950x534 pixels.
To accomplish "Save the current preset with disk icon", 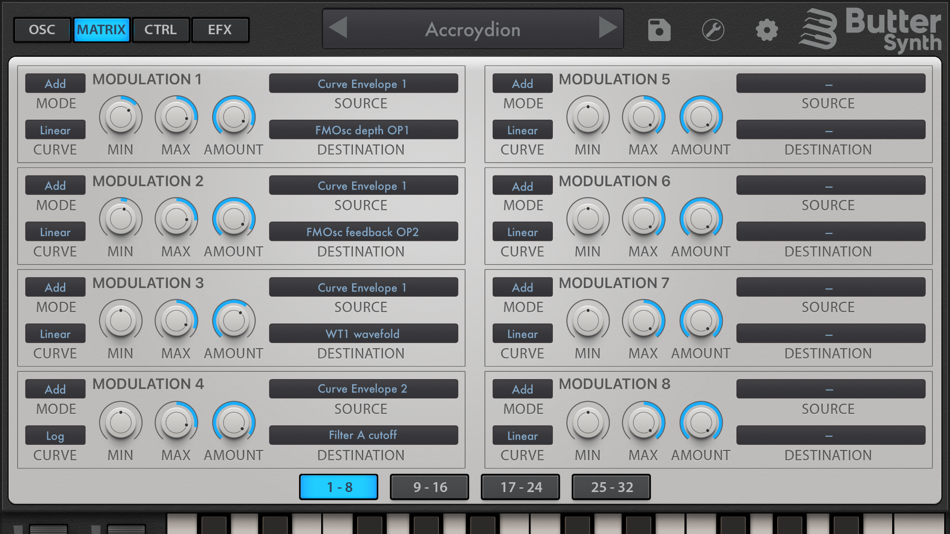I will [x=659, y=29].
